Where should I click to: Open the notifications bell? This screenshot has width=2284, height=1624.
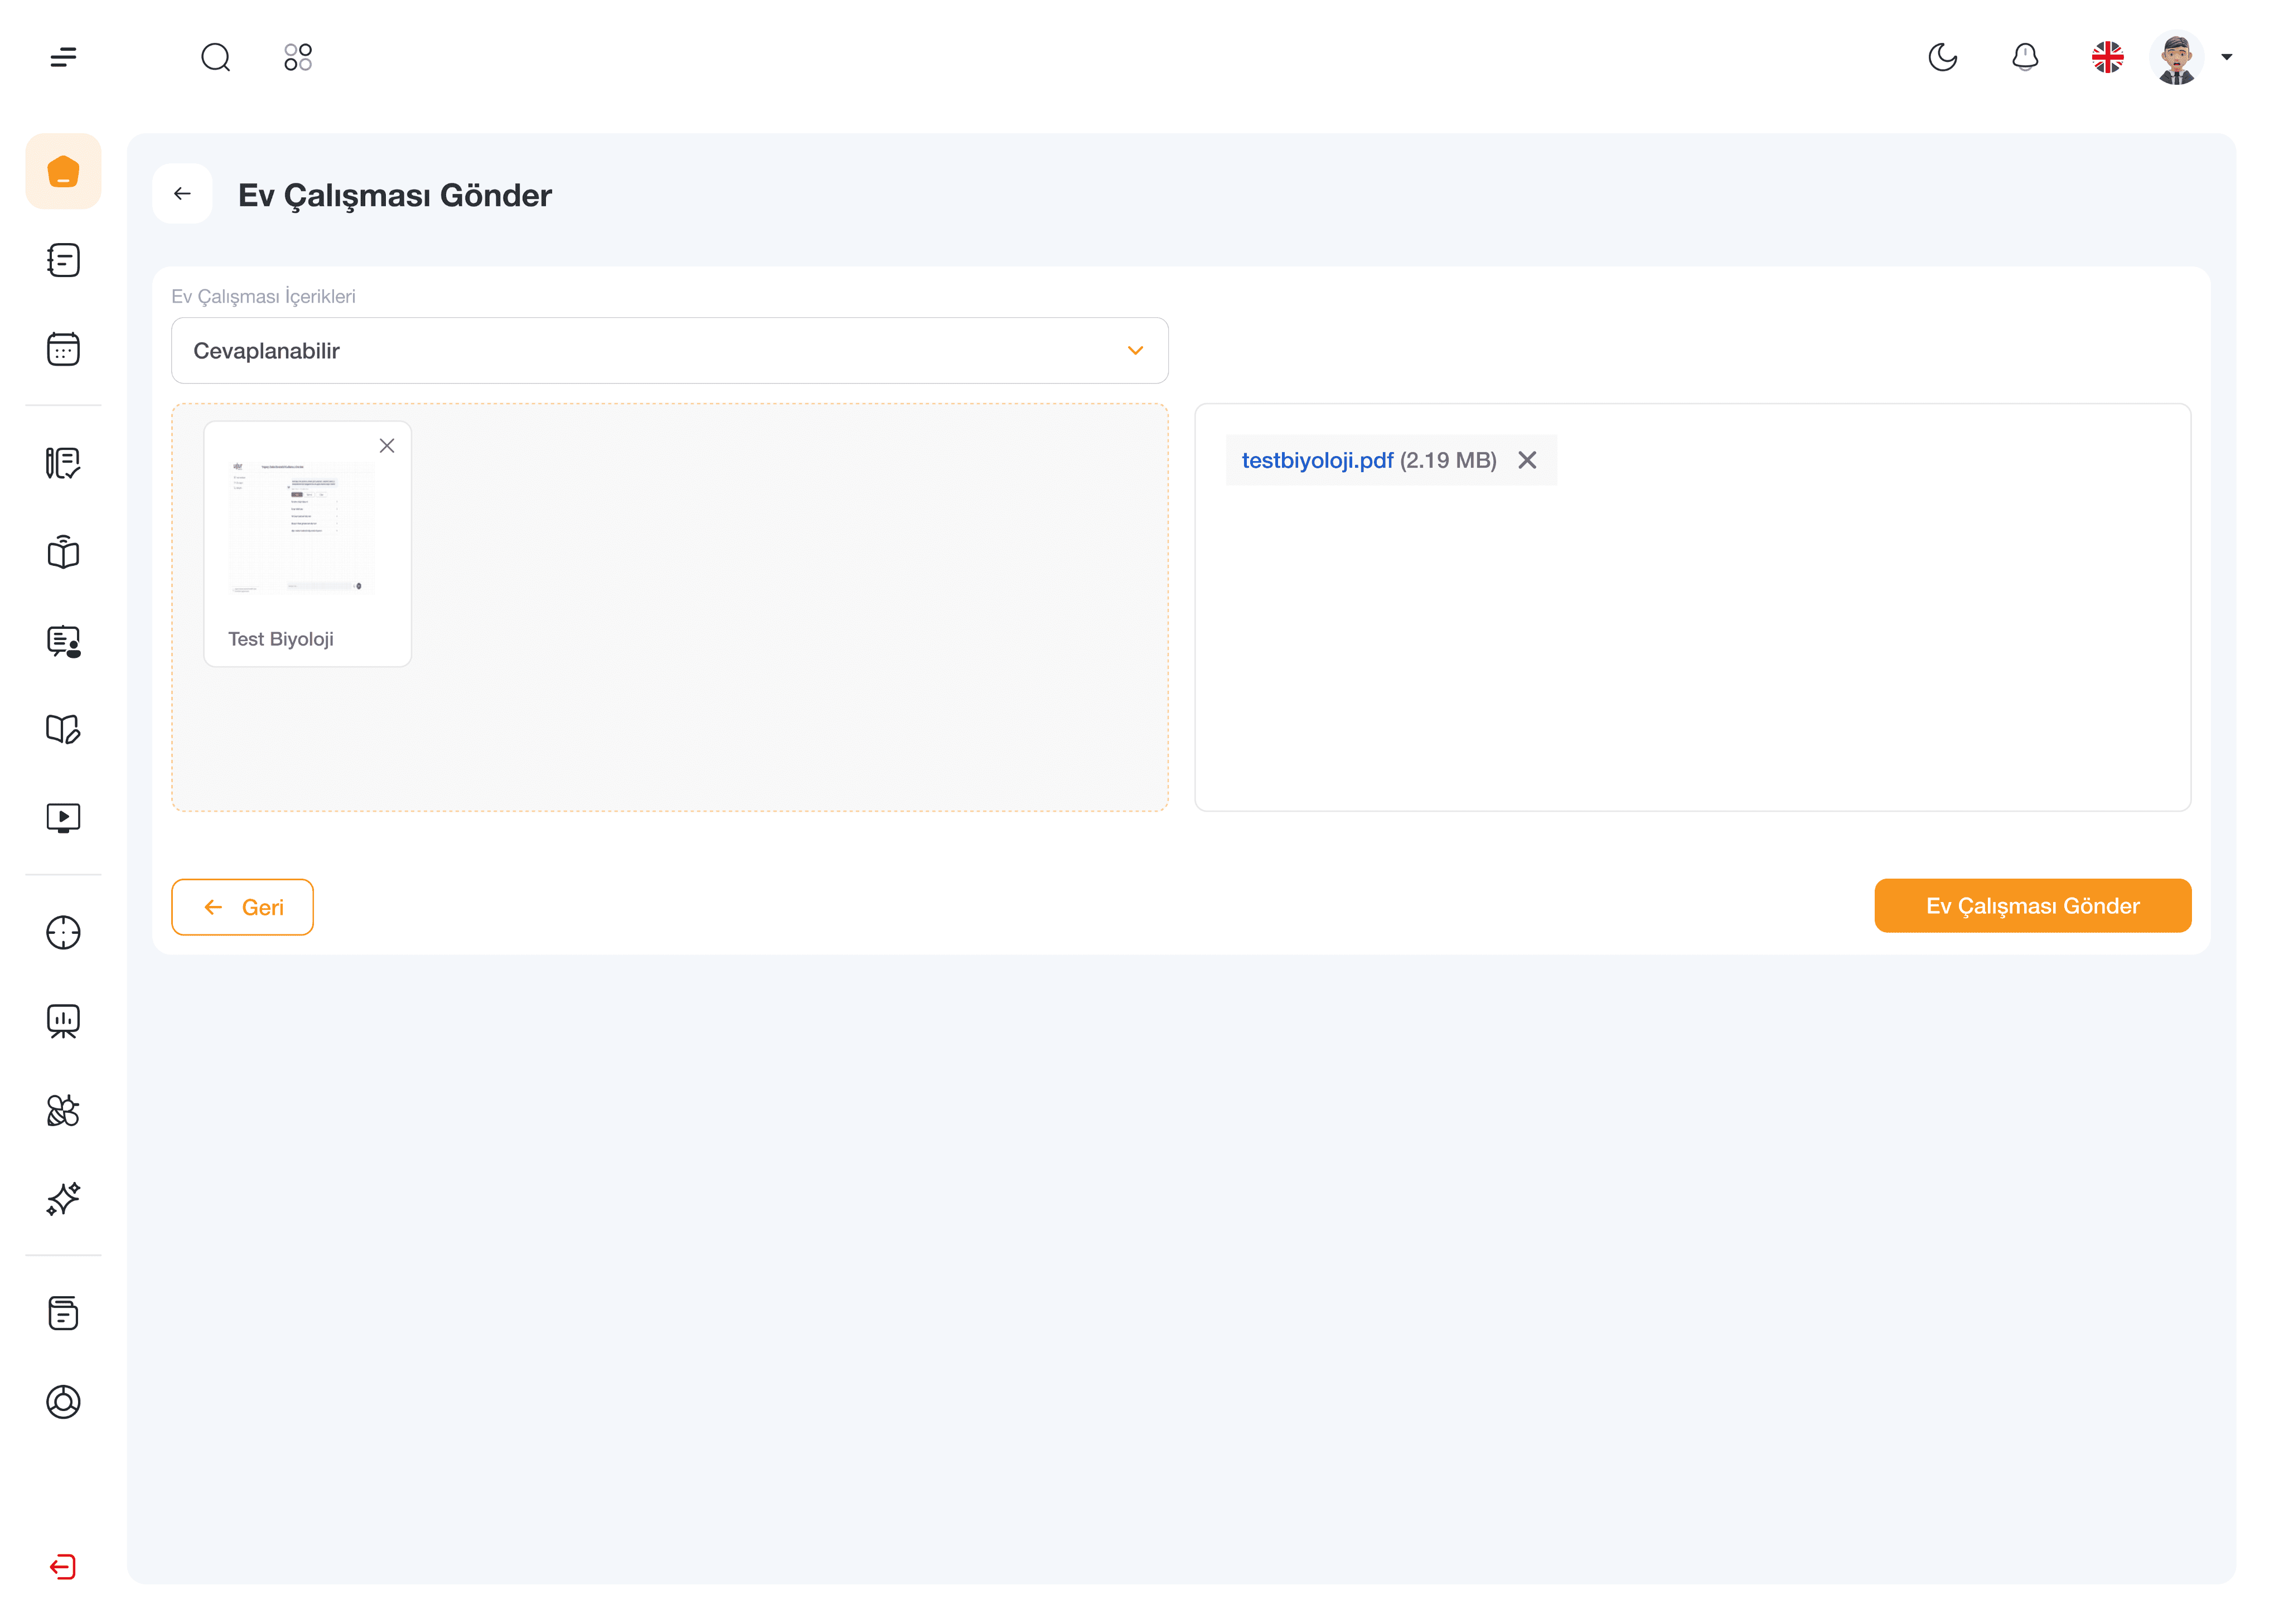tap(2025, 57)
